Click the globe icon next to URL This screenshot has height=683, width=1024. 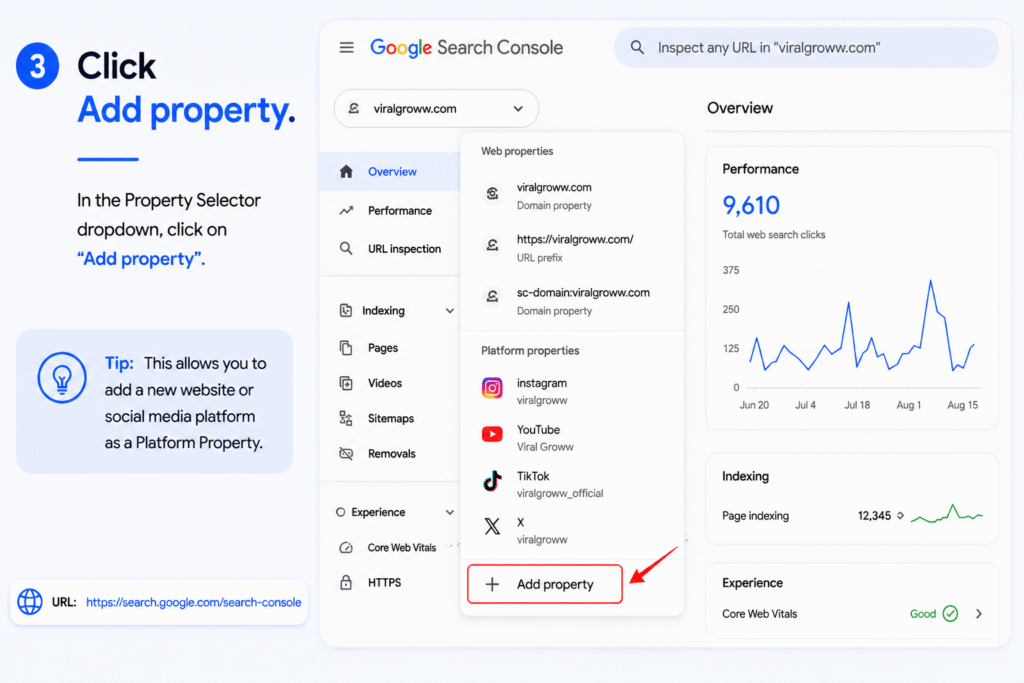[x=30, y=601]
